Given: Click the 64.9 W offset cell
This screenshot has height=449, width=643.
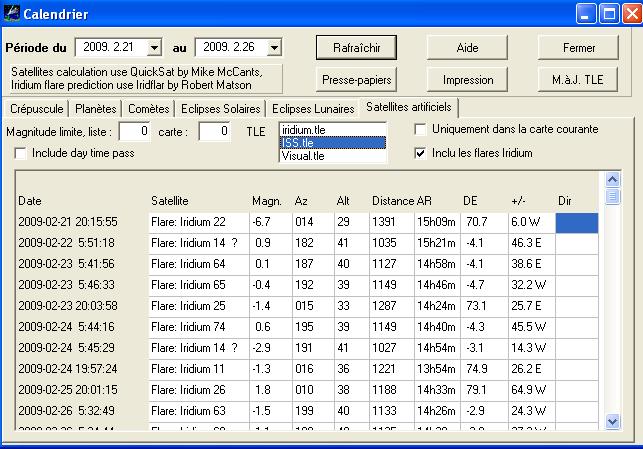Looking at the screenshot, I should click(532, 390).
